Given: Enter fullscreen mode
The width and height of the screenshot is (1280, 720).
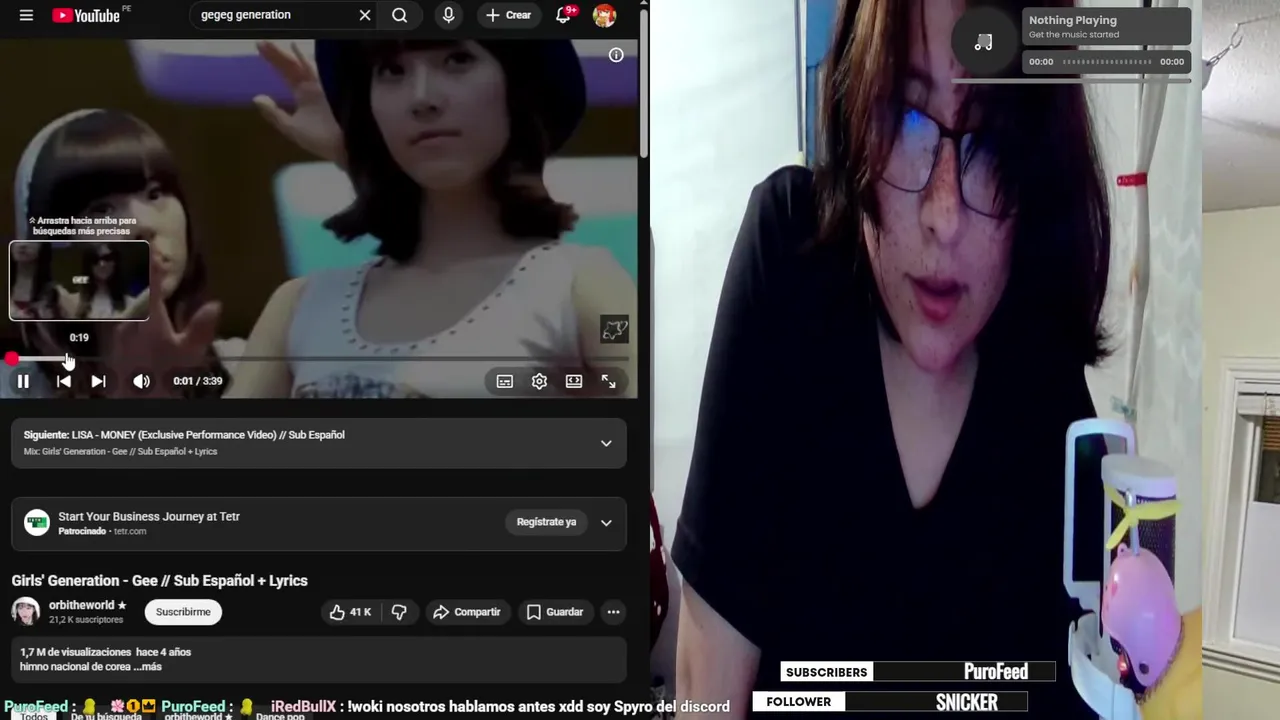Looking at the screenshot, I should pos(608,381).
